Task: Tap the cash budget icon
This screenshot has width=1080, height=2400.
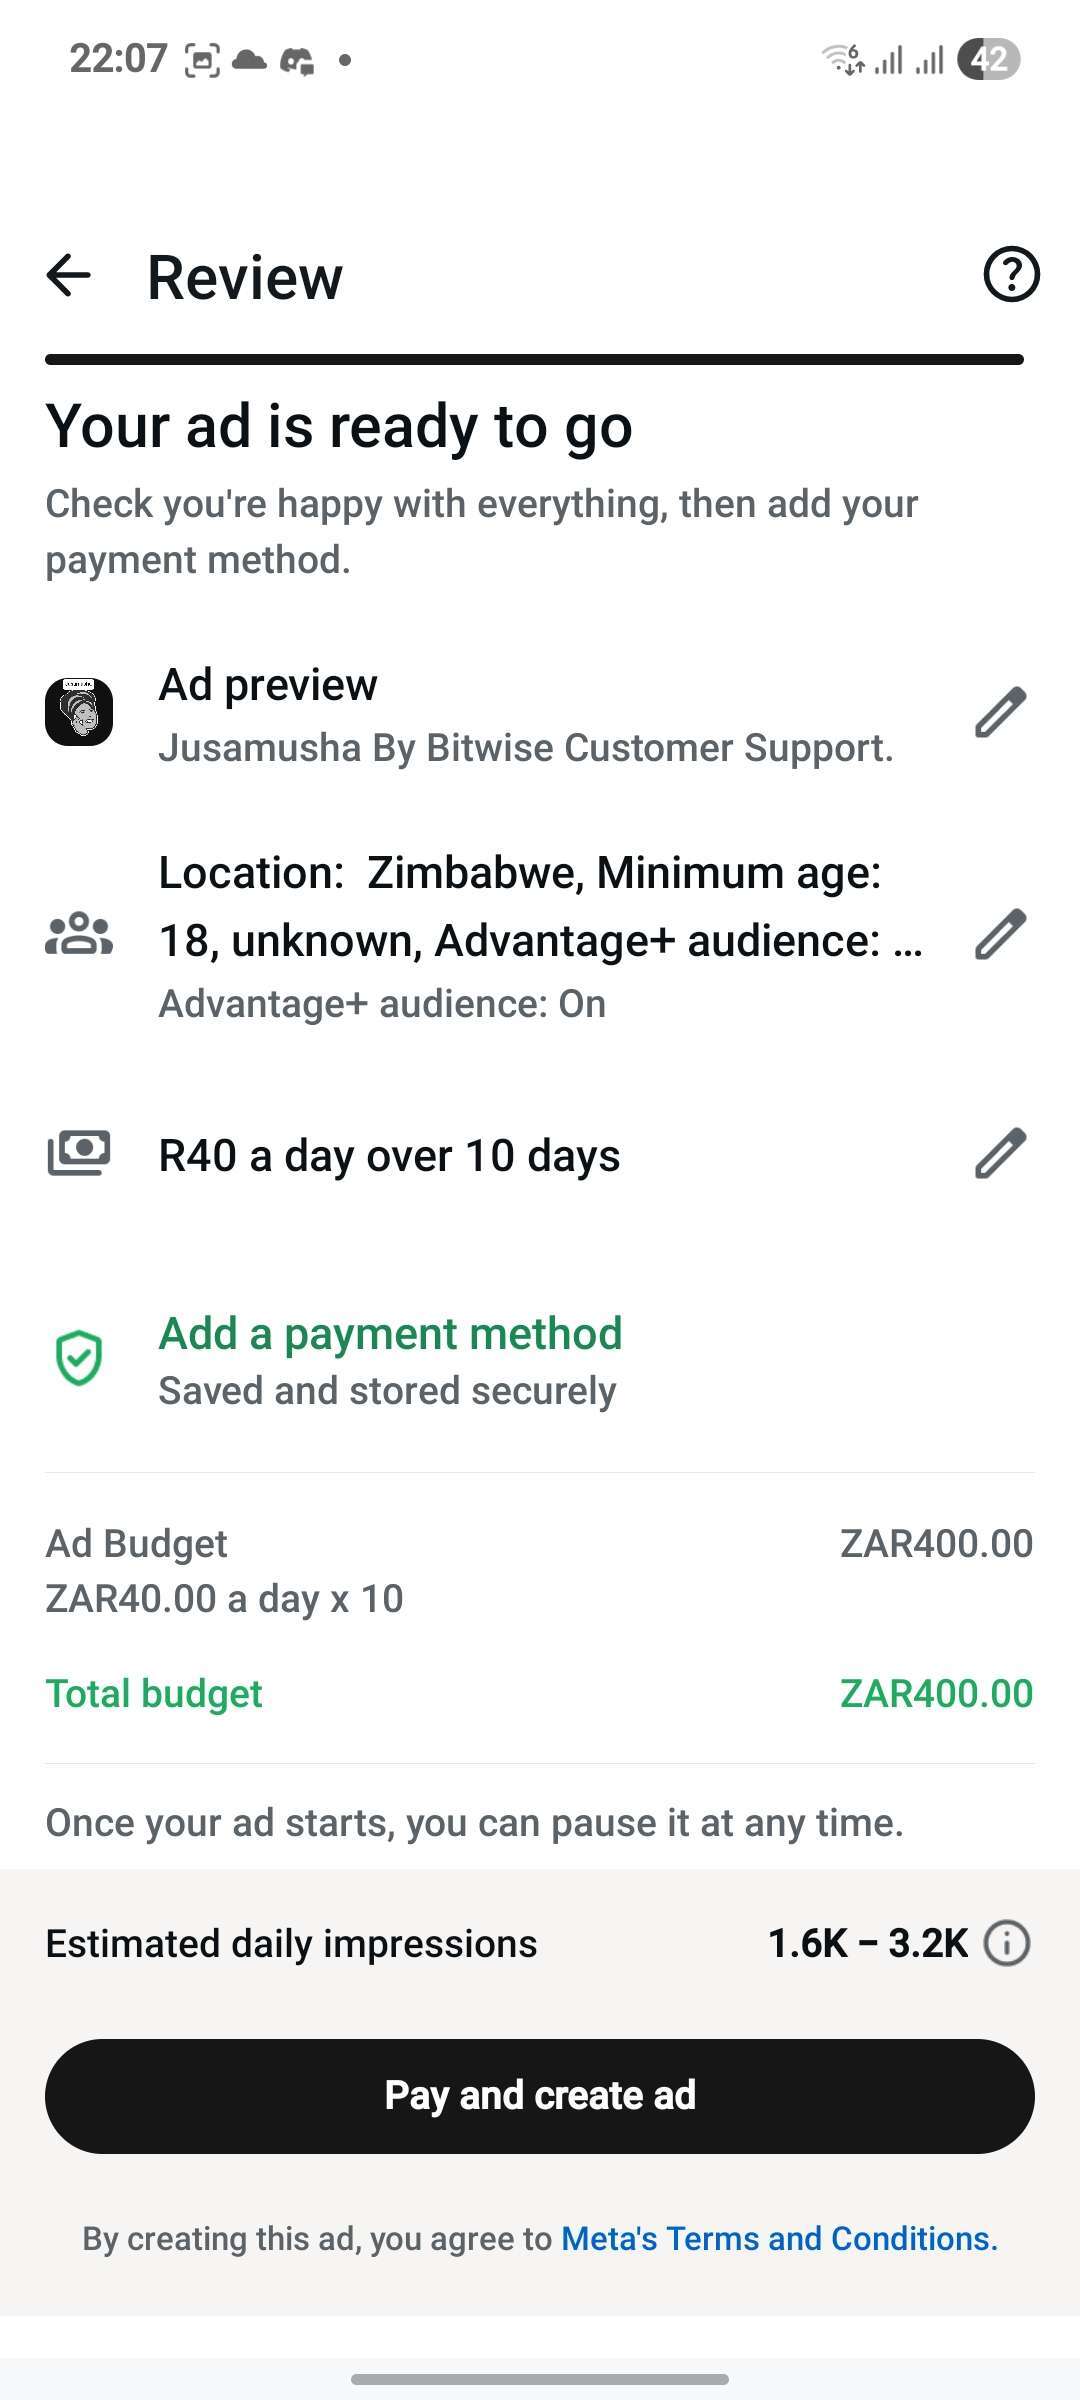Action: pyautogui.click(x=79, y=1153)
